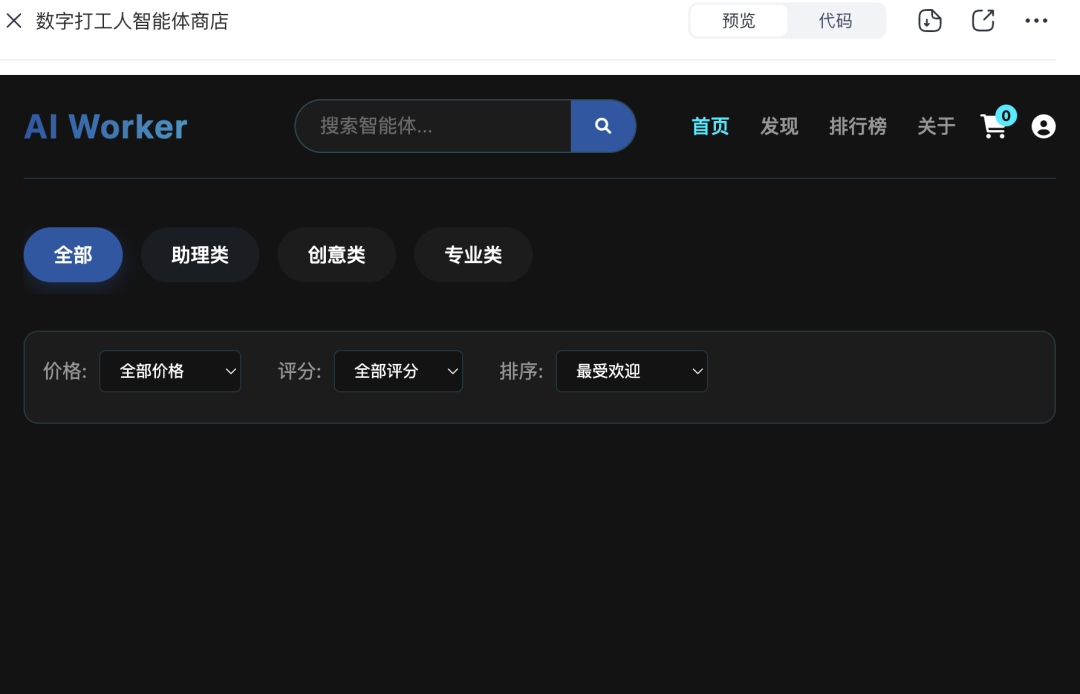The height and width of the screenshot is (694, 1080).
Task: Open the 全部价格 price dropdown
Action: click(x=170, y=371)
